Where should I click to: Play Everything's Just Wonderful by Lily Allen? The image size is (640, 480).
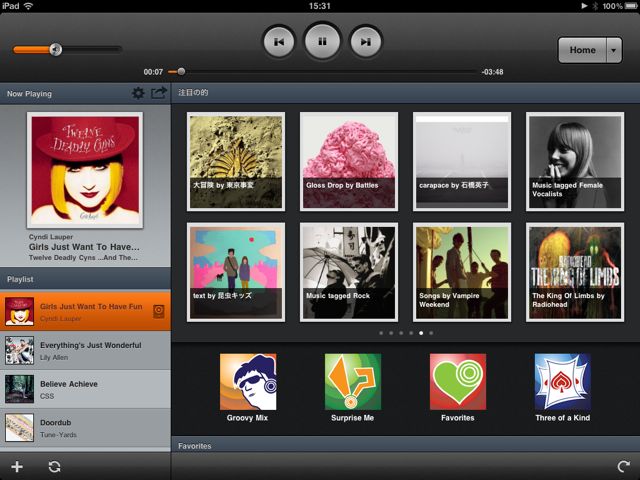click(x=85, y=351)
